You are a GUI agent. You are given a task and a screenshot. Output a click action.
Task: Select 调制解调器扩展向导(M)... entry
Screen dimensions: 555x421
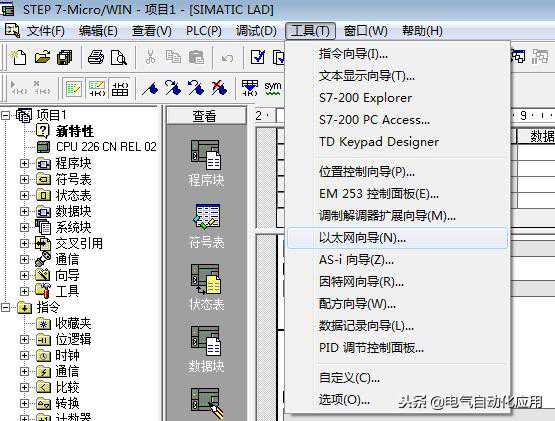(x=397, y=216)
